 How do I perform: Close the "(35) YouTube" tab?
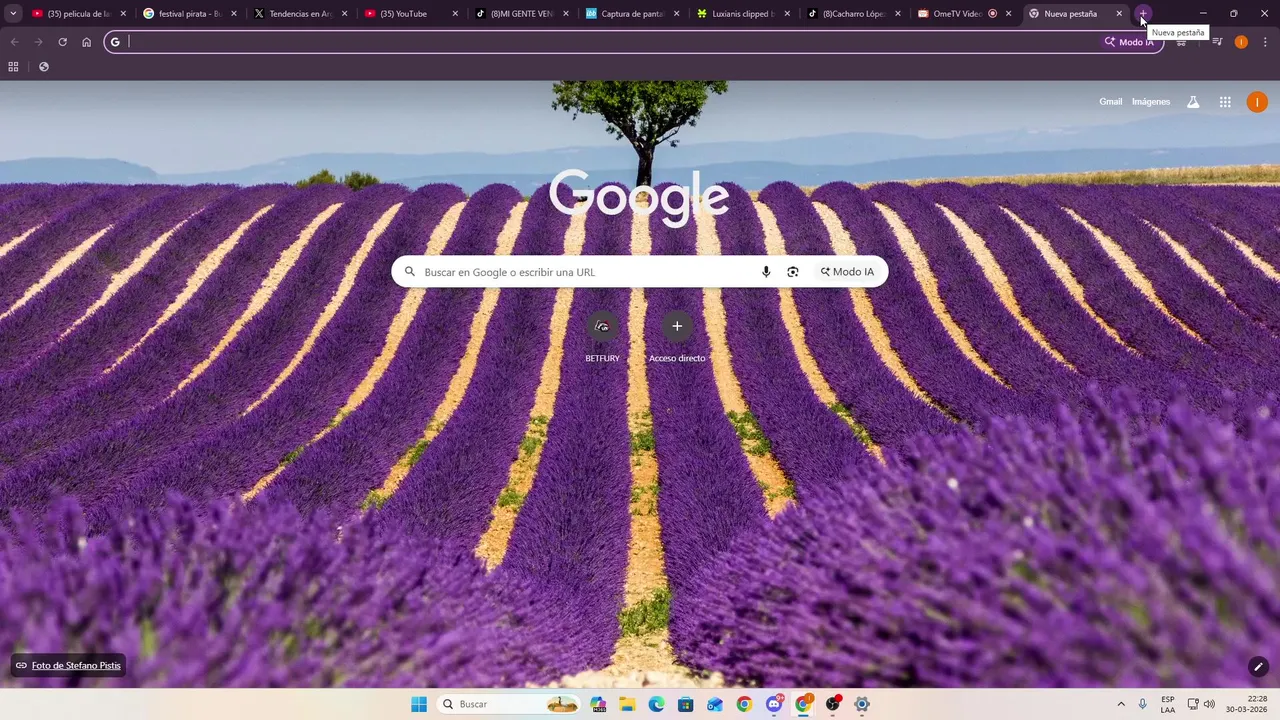coord(455,14)
